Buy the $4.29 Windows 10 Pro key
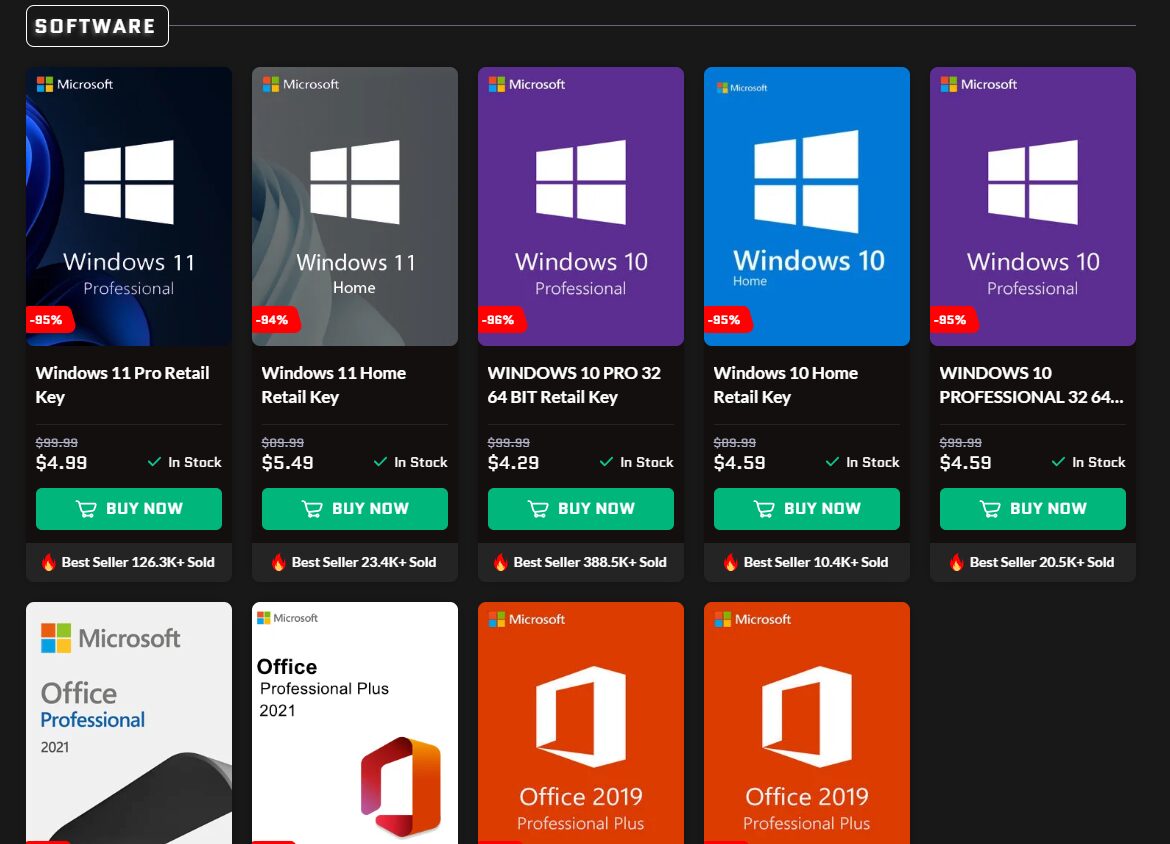This screenshot has width=1170, height=844. (580, 509)
